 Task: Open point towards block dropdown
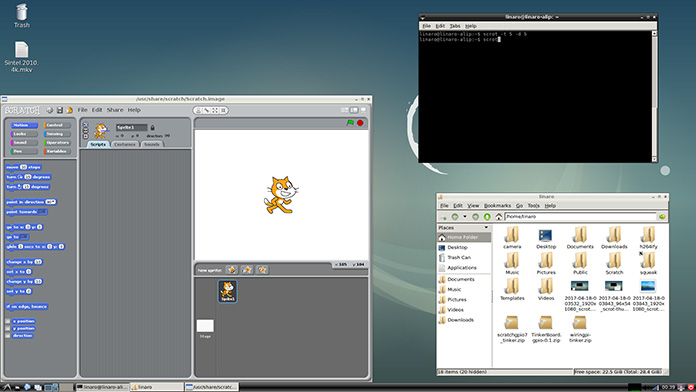click(42, 212)
